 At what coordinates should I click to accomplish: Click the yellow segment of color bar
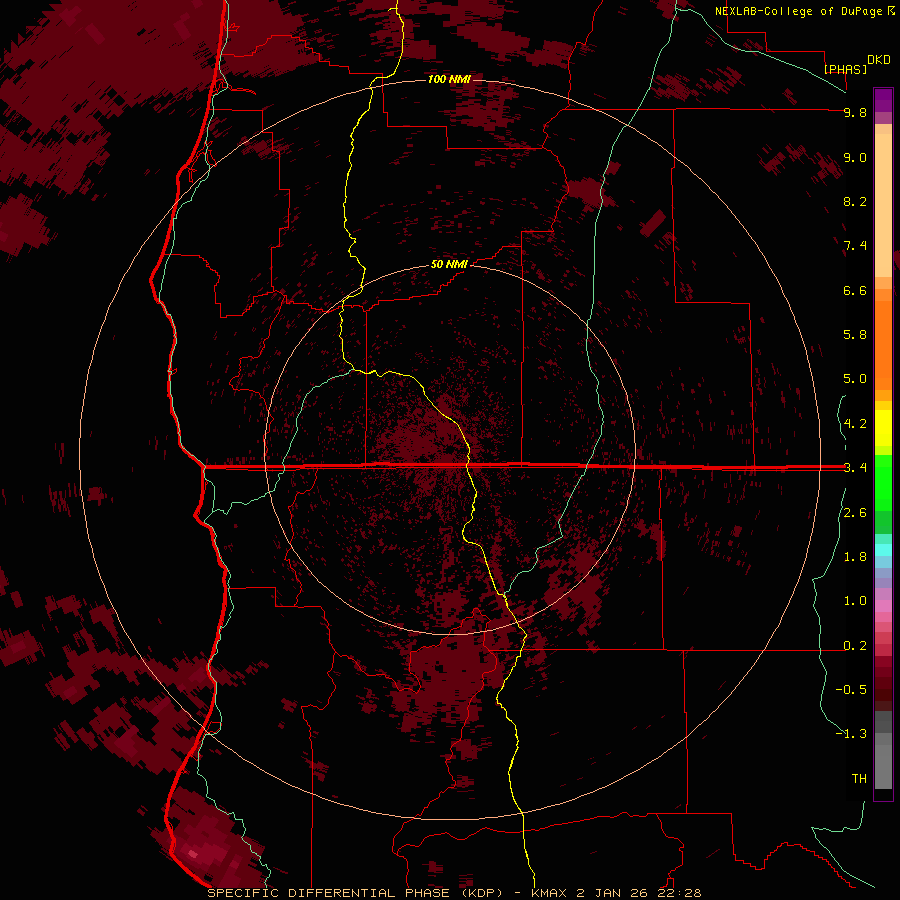tap(883, 428)
